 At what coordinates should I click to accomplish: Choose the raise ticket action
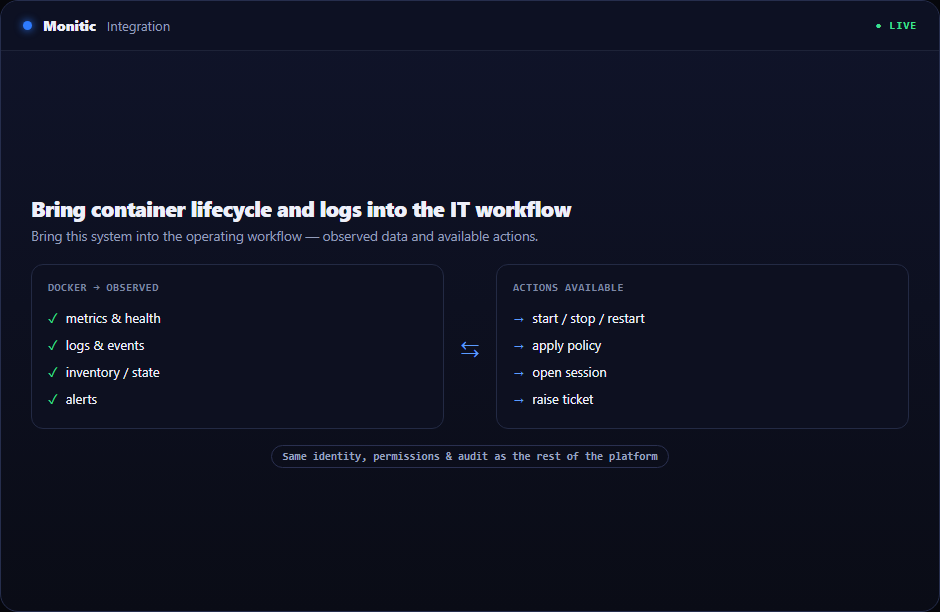tap(562, 399)
